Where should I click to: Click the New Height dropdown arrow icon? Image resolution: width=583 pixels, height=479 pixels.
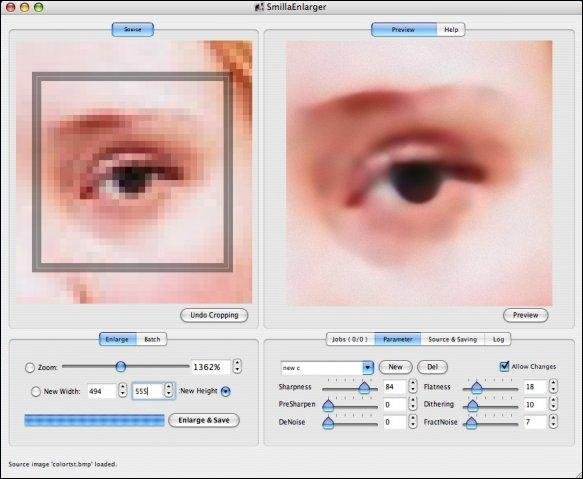click(x=226, y=392)
